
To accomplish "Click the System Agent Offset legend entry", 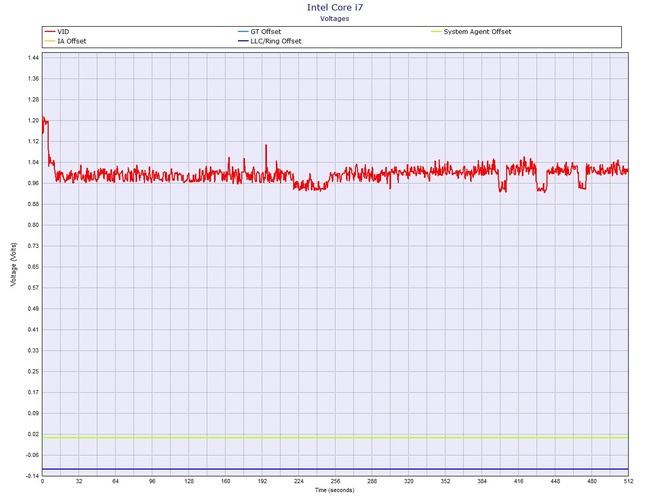I will (x=471, y=32).
